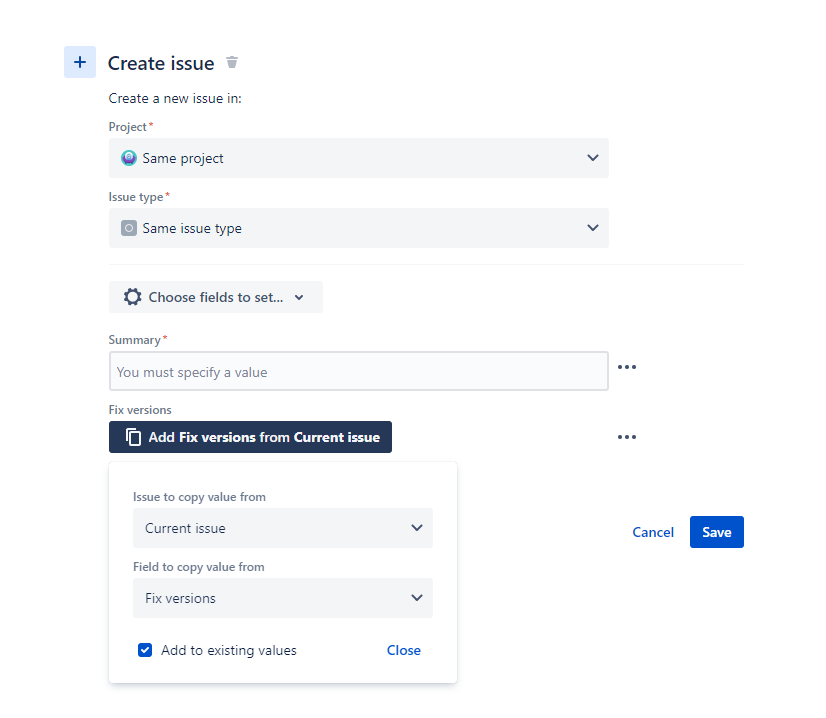Image resolution: width=826 pixels, height=718 pixels.
Task: Click the Add to existing values label
Action: pos(229,650)
